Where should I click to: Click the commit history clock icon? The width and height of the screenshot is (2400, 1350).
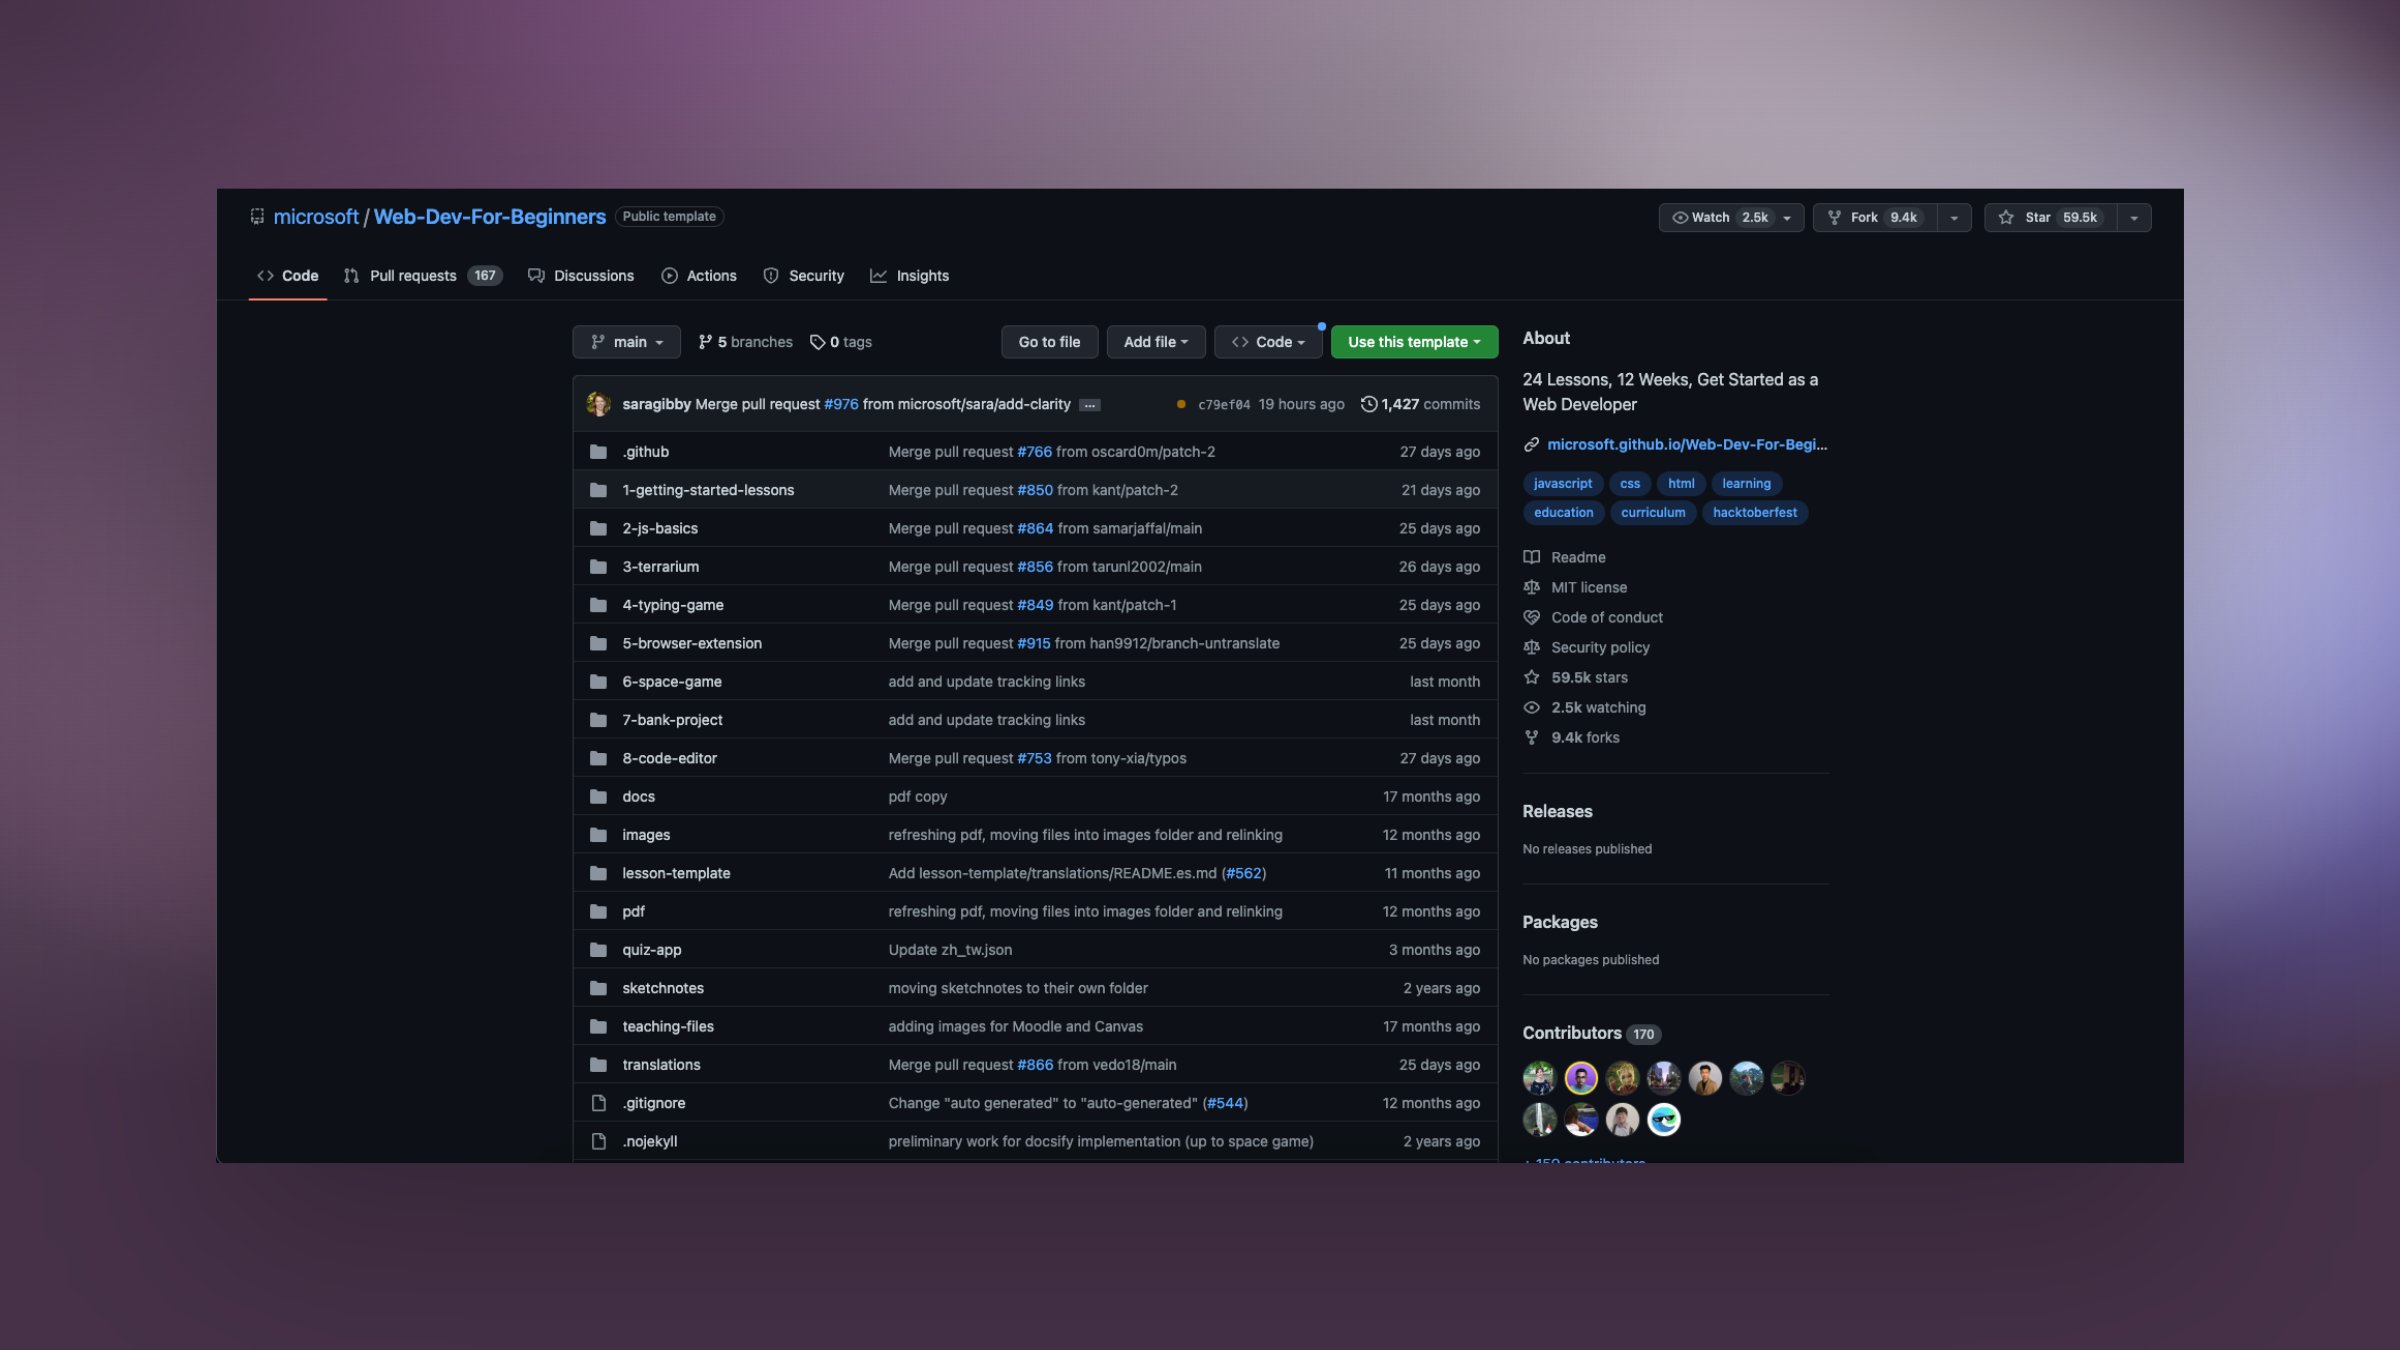1369,404
